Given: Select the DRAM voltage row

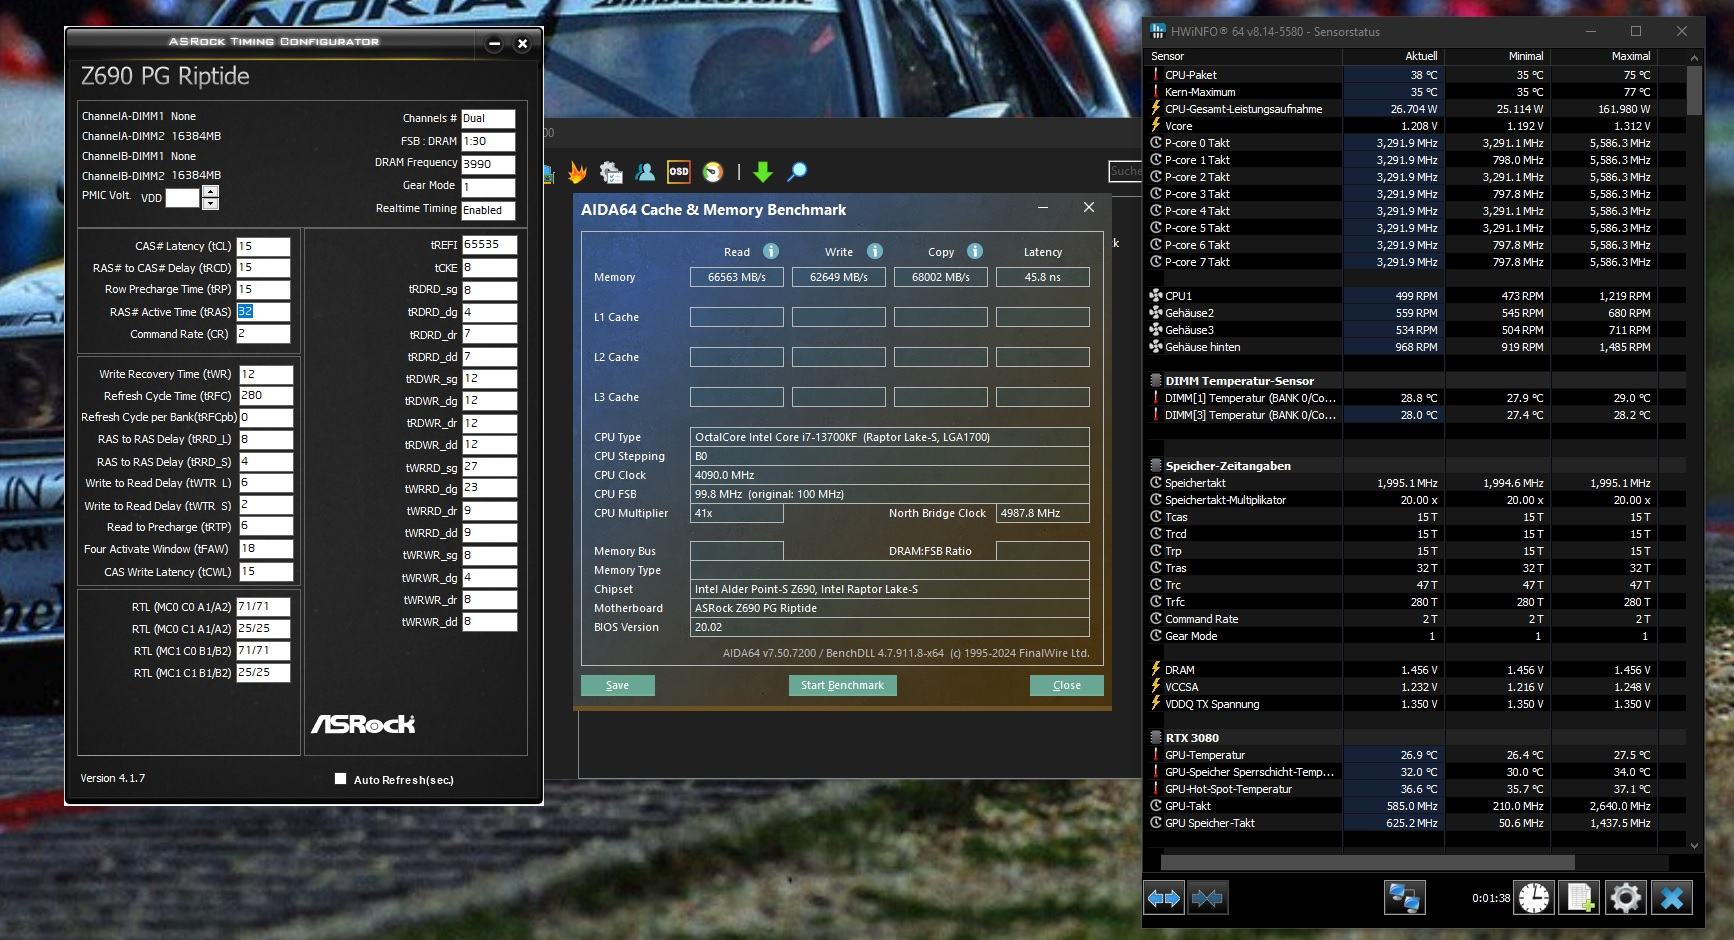Looking at the screenshot, I should pyautogui.click(x=1414, y=670).
